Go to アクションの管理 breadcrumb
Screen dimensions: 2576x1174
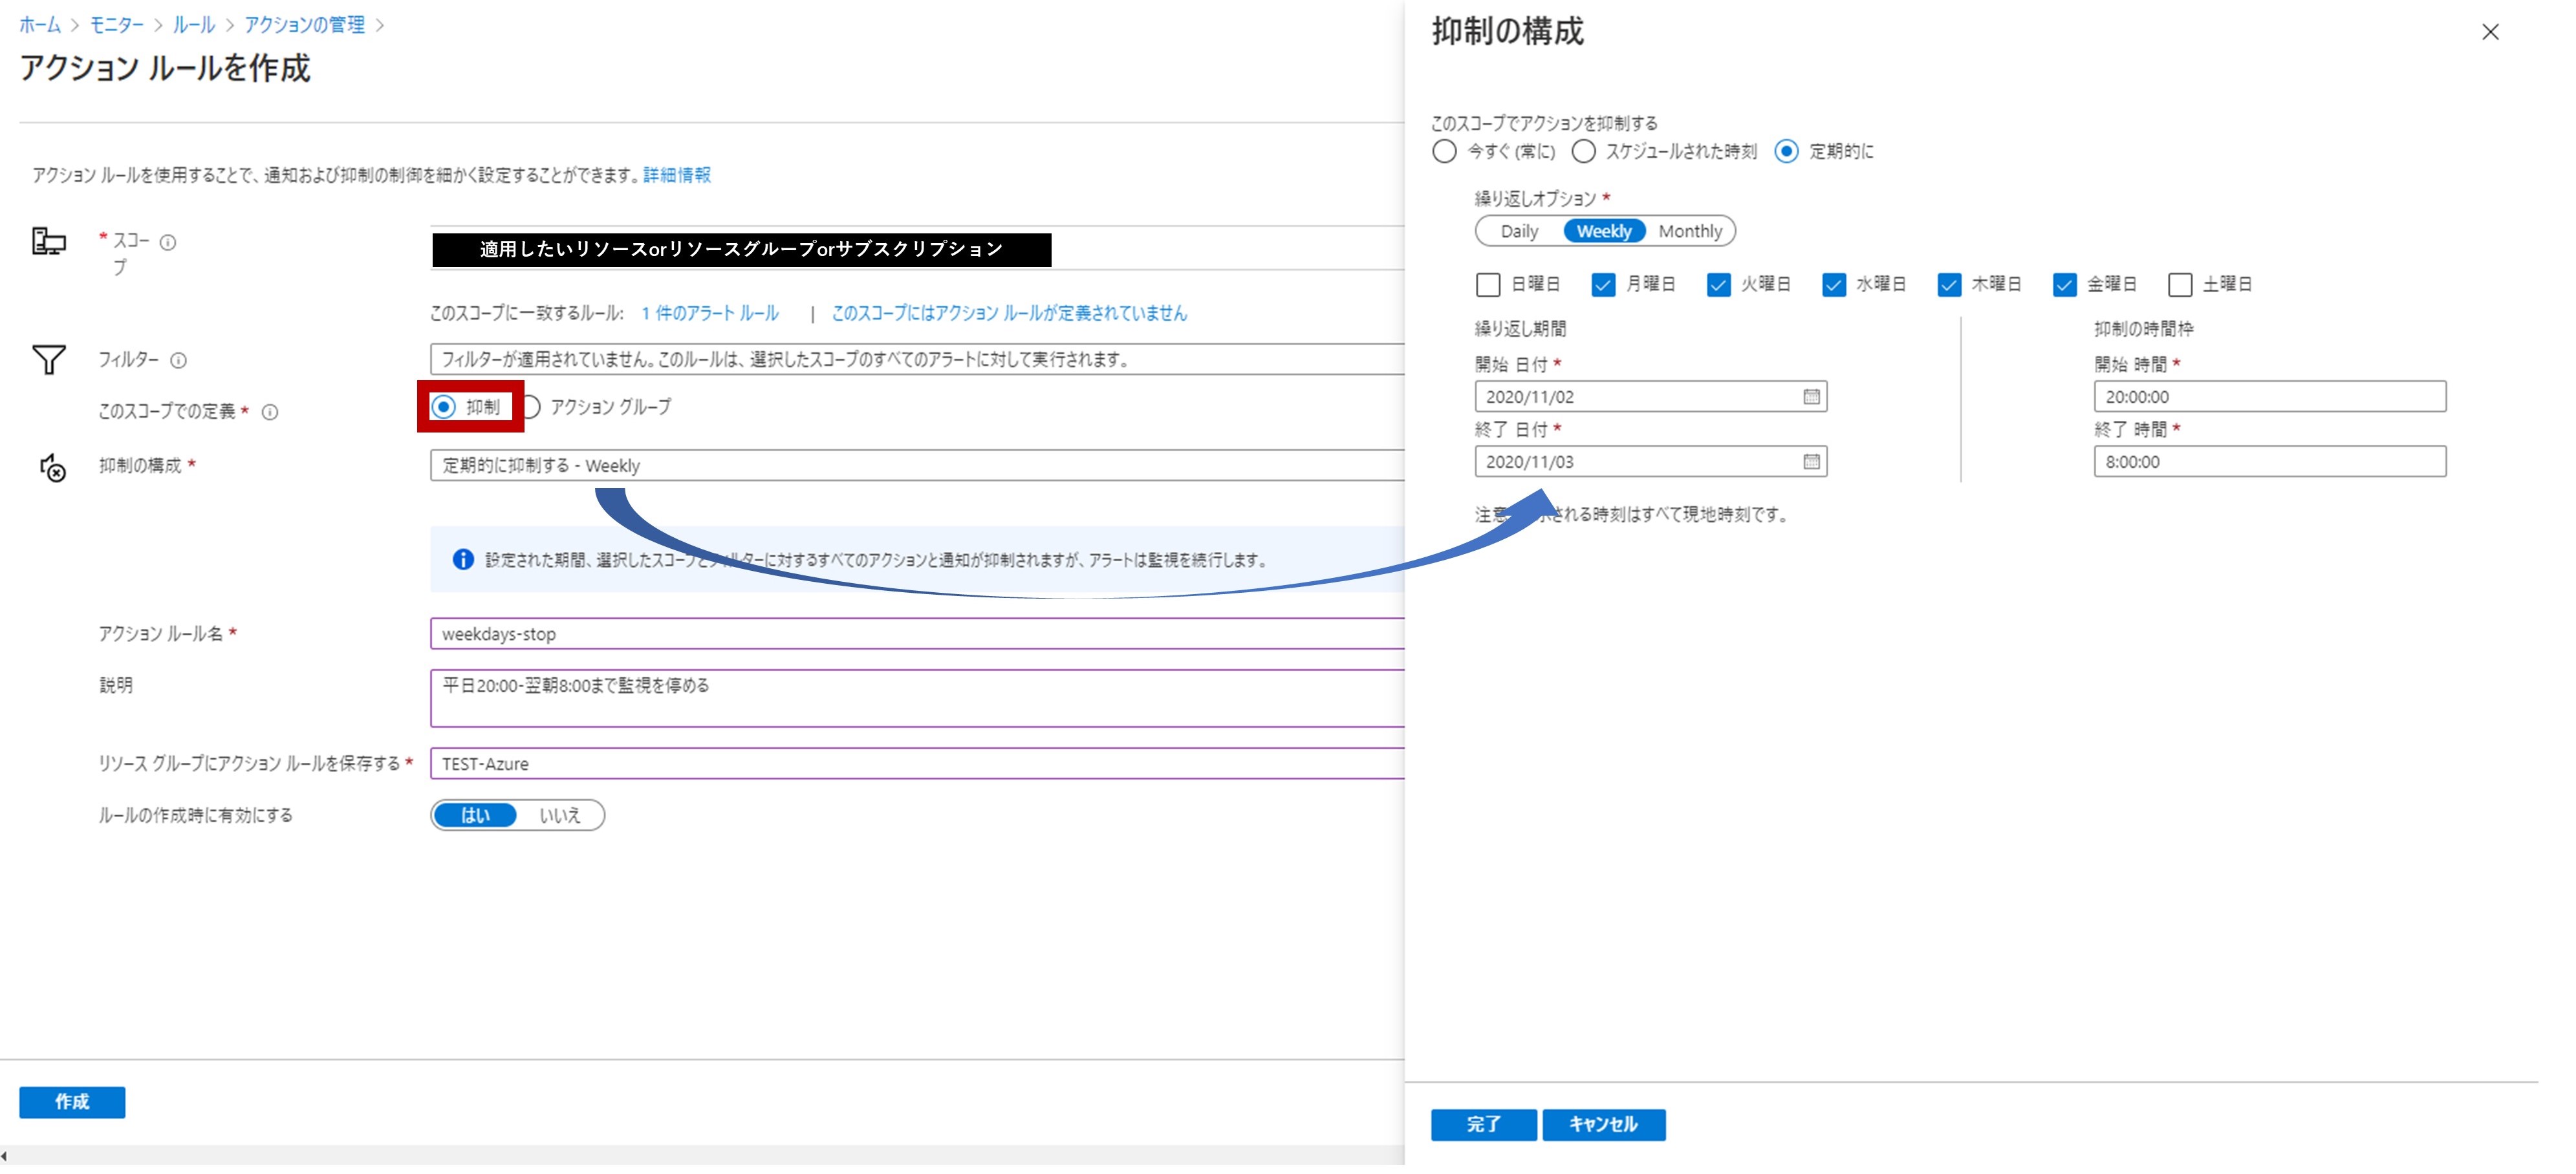point(304,25)
